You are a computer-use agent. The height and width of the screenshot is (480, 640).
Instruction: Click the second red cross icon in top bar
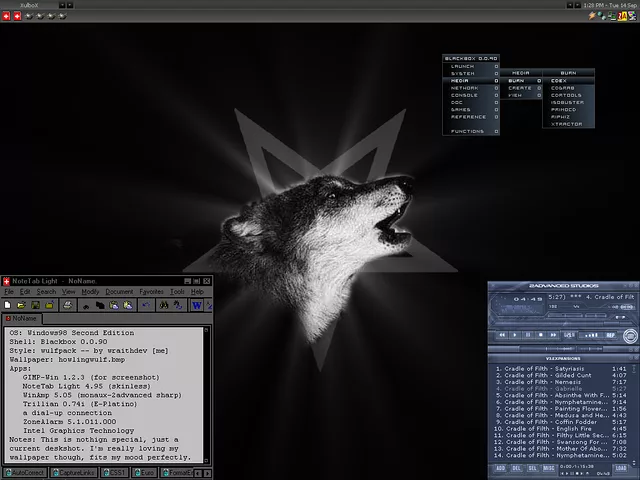[x=17, y=16]
